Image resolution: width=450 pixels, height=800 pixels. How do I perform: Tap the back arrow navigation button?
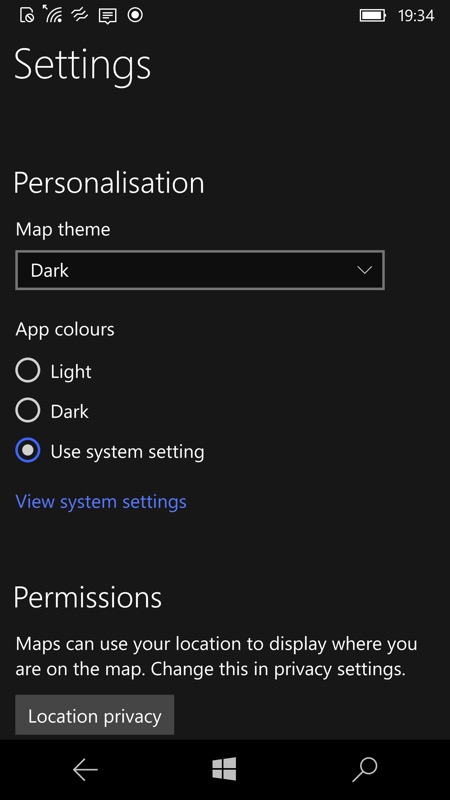[85, 770]
